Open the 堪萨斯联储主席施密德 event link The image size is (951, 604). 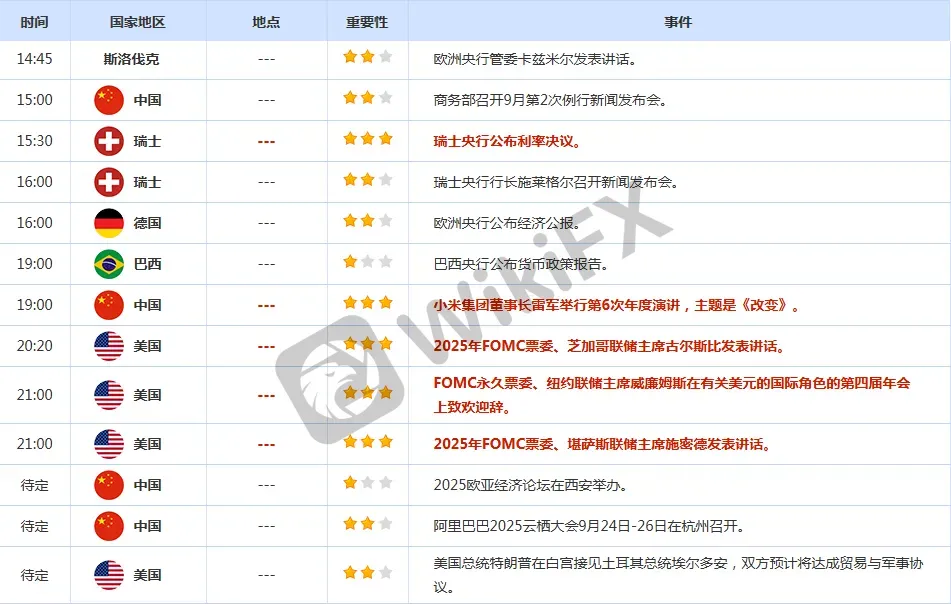pos(602,444)
